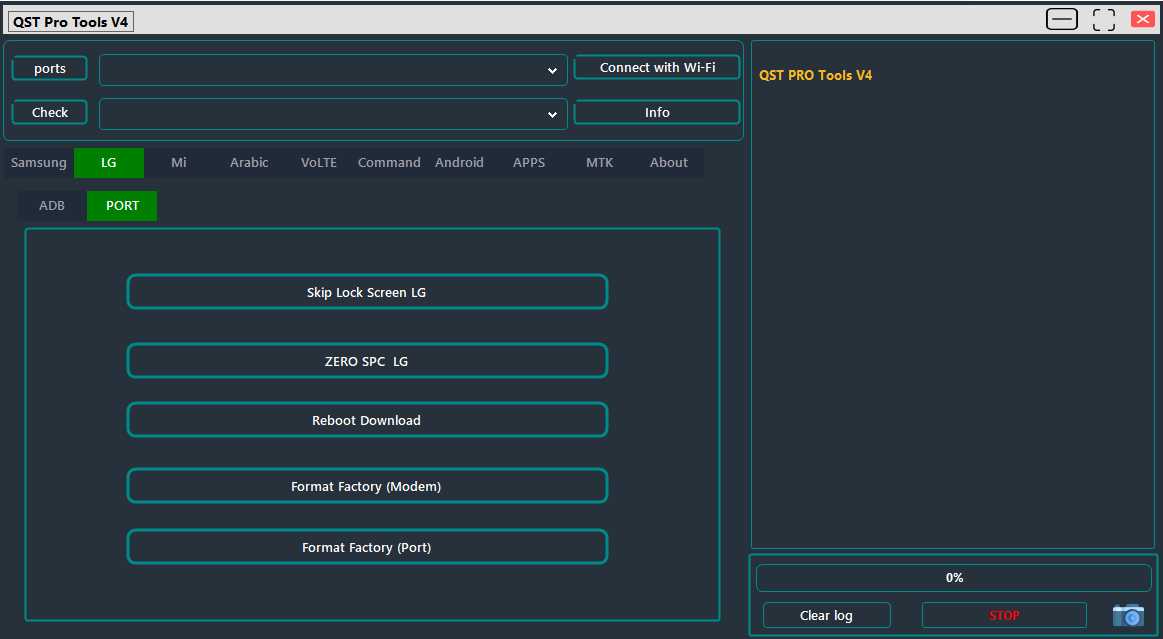Screen dimensions: 1163x639
Task: Select the Mi tab
Action: pyautogui.click(x=178, y=162)
